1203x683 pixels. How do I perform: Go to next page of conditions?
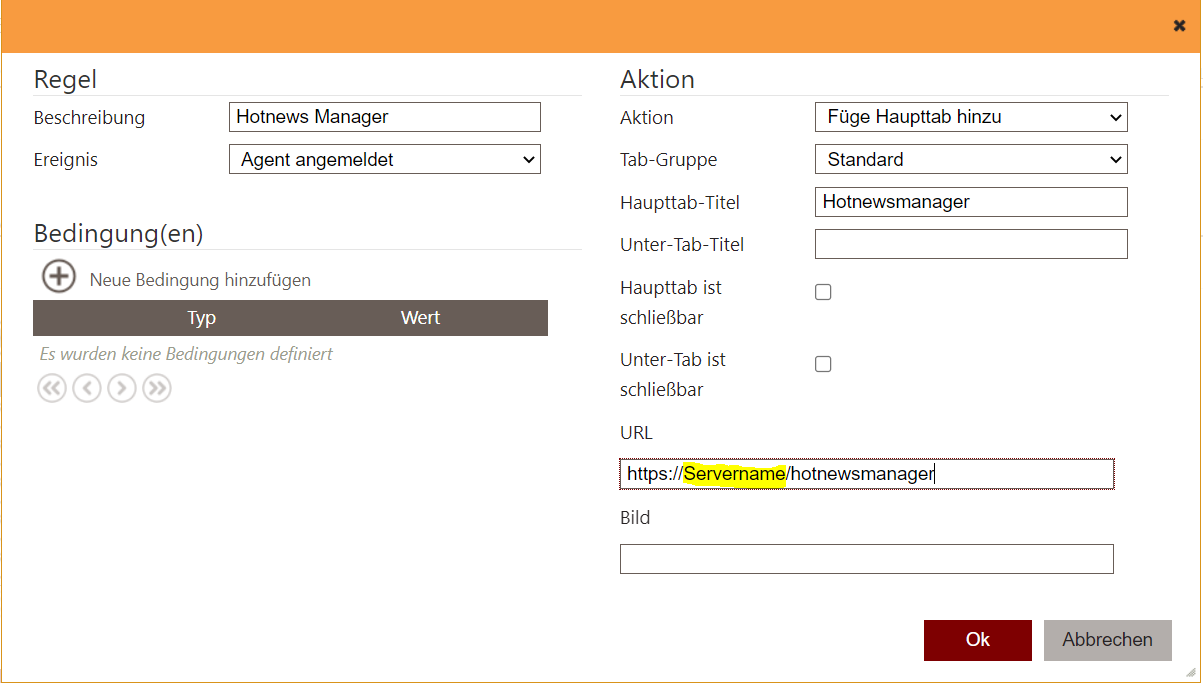122,388
